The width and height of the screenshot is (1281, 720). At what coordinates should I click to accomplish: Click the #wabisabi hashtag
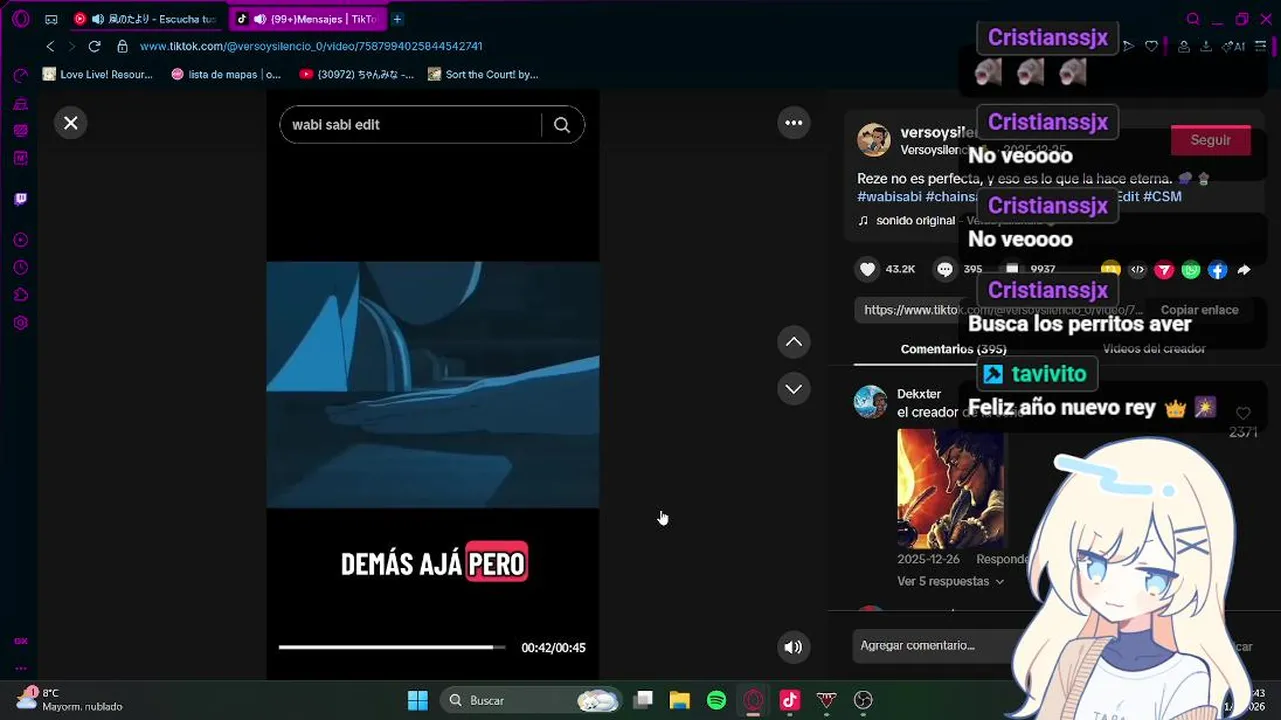pos(889,197)
